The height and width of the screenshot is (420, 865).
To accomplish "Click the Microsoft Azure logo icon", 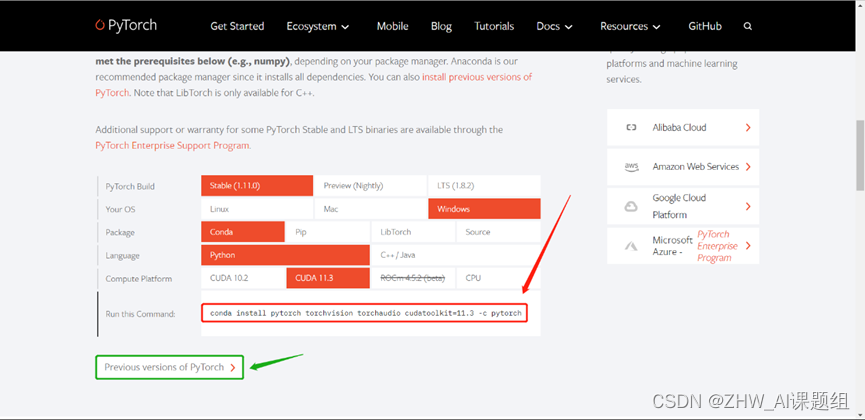I will (x=631, y=246).
